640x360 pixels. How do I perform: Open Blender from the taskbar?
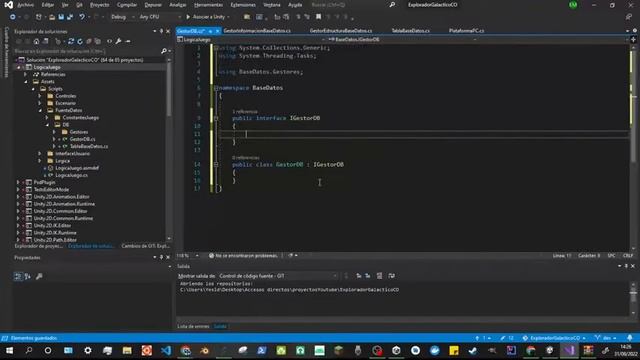pos(204,350)
